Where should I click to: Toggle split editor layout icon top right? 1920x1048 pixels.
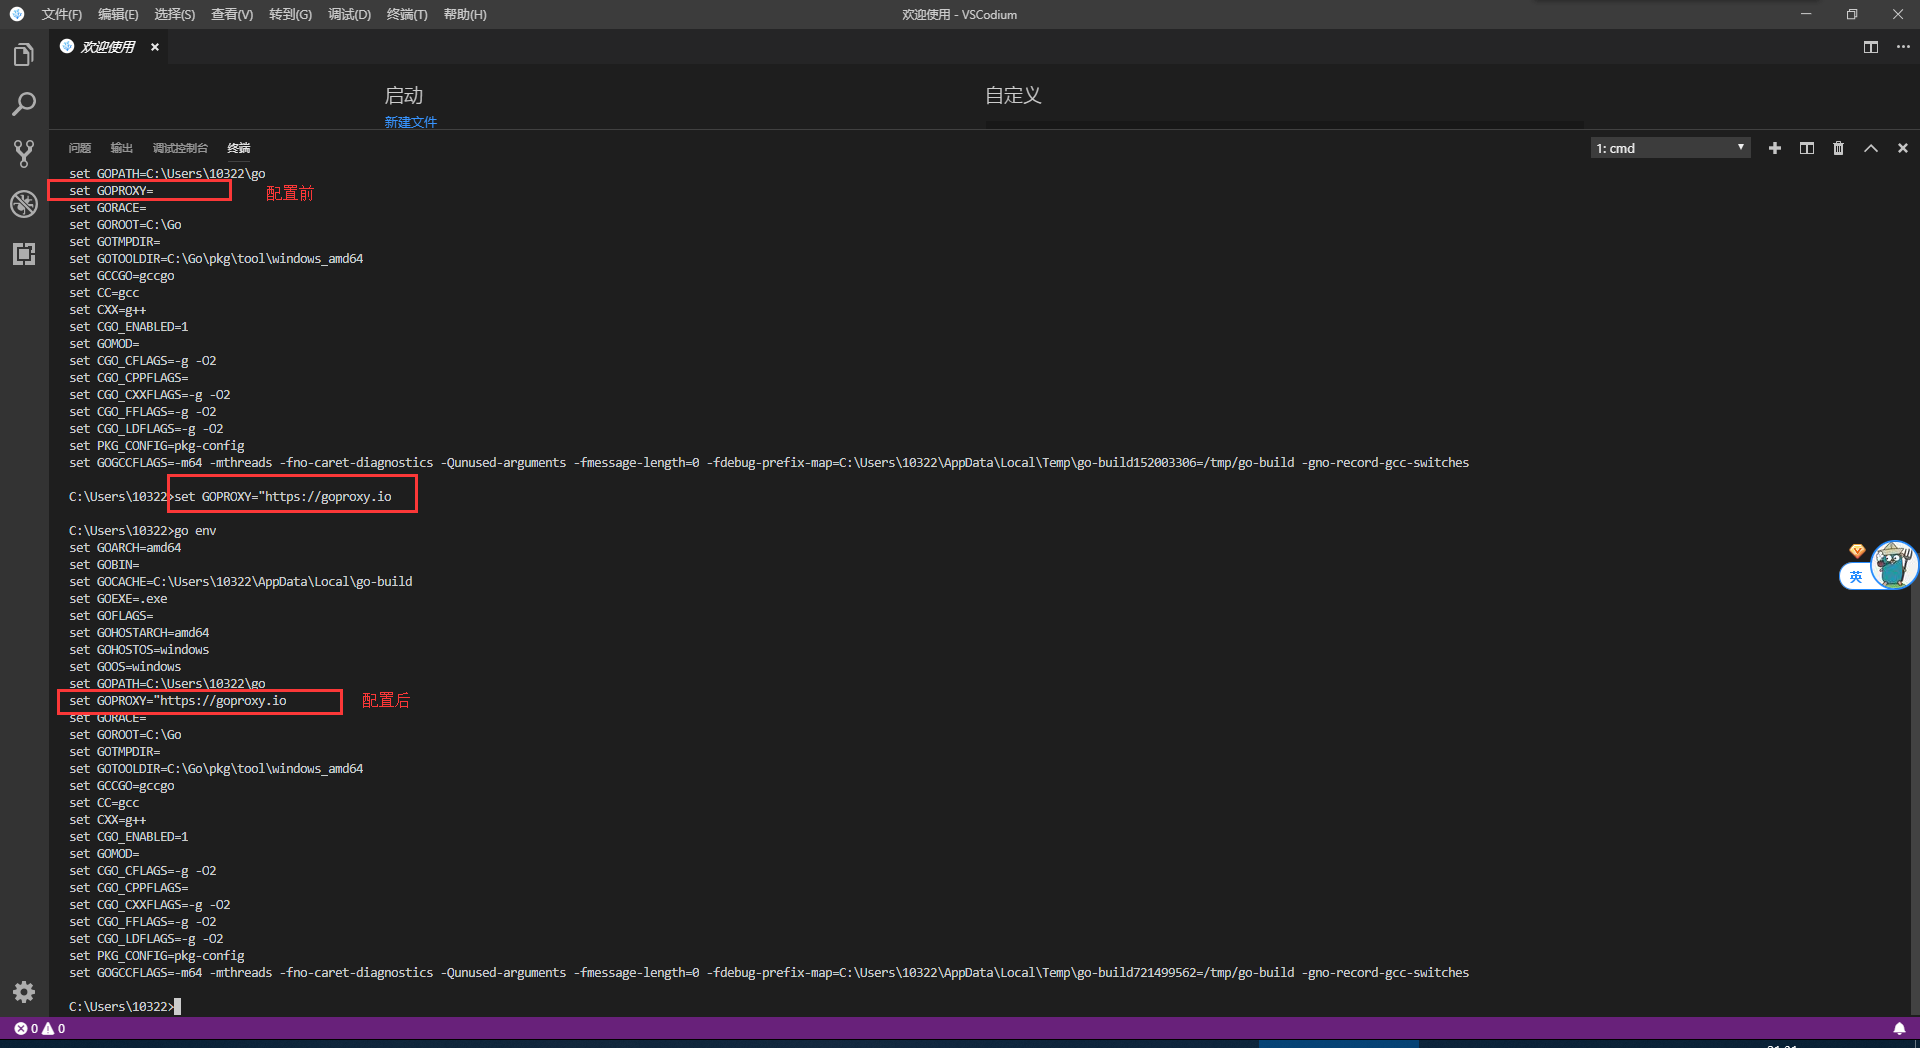pos(1871,47)
